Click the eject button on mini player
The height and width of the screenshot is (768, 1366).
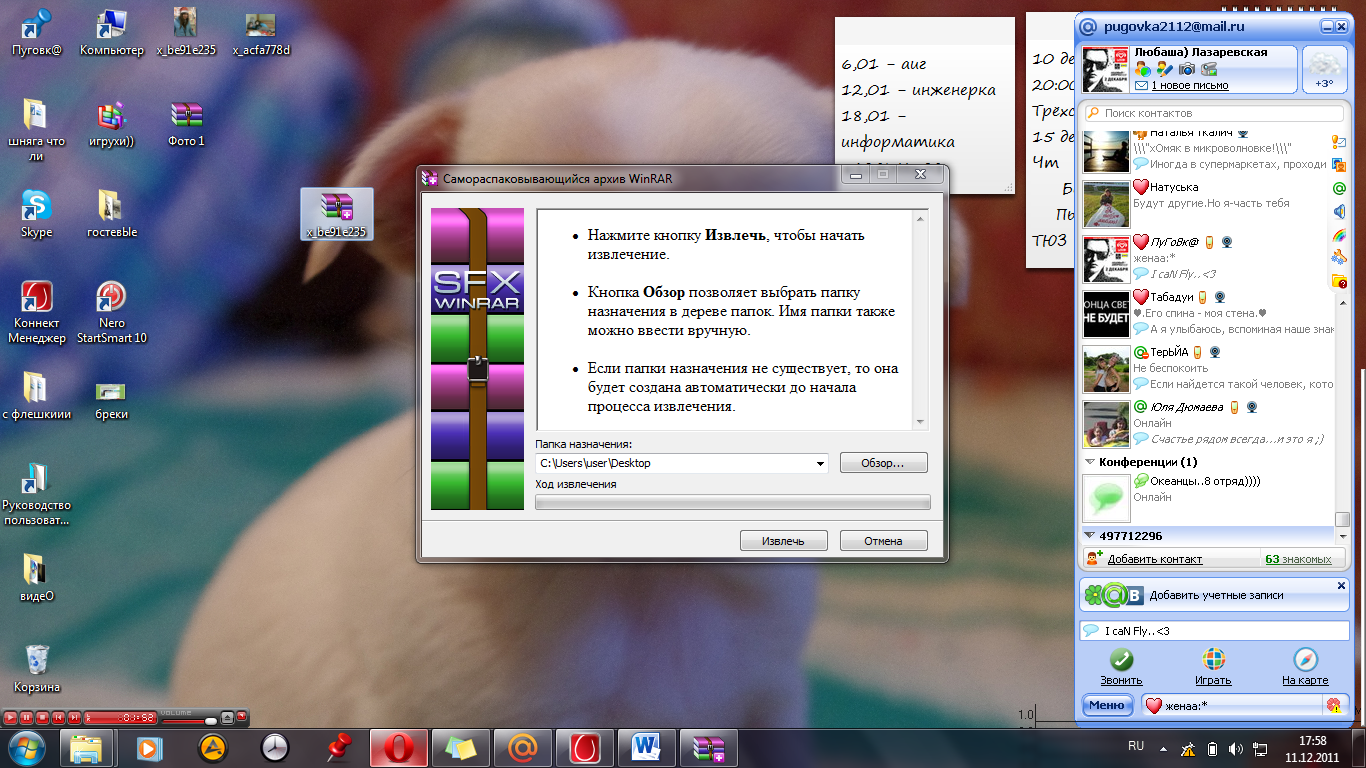point(228,717)
